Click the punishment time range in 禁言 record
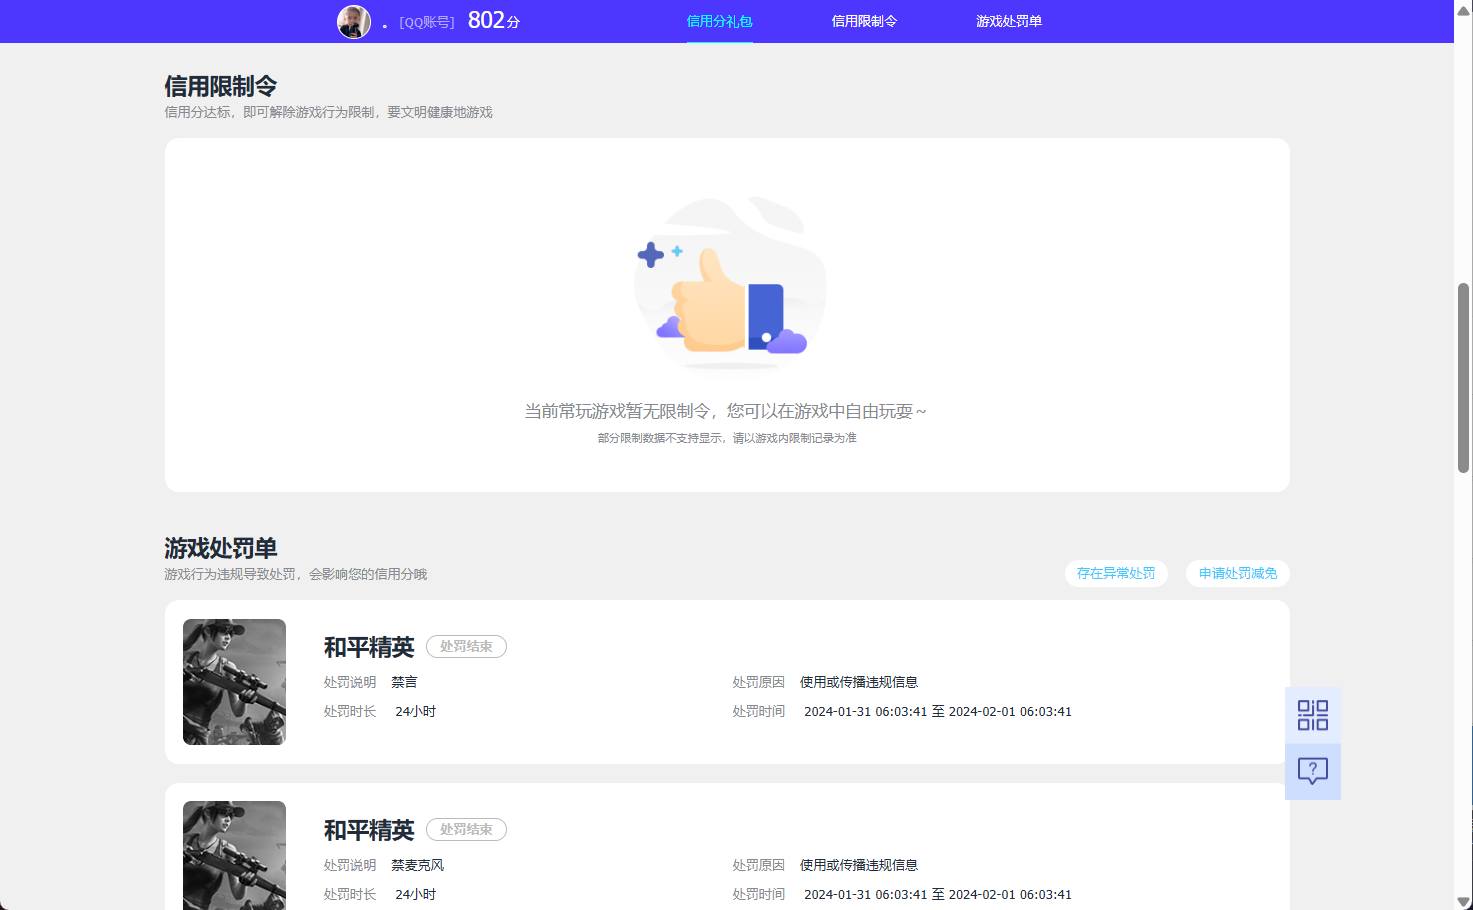Image resolution: width=1473 pixels, height=910 pixels. click(938, 712)
